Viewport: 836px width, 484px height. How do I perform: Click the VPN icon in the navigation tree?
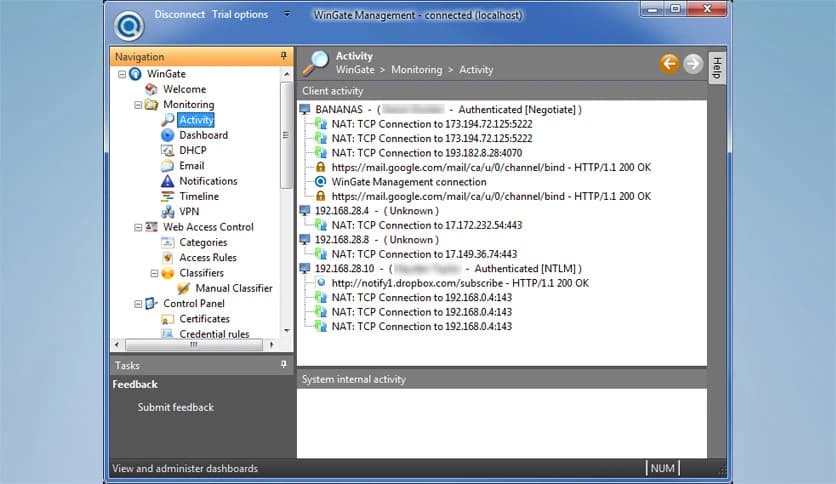pyautogui.click(x=167, y=212)
